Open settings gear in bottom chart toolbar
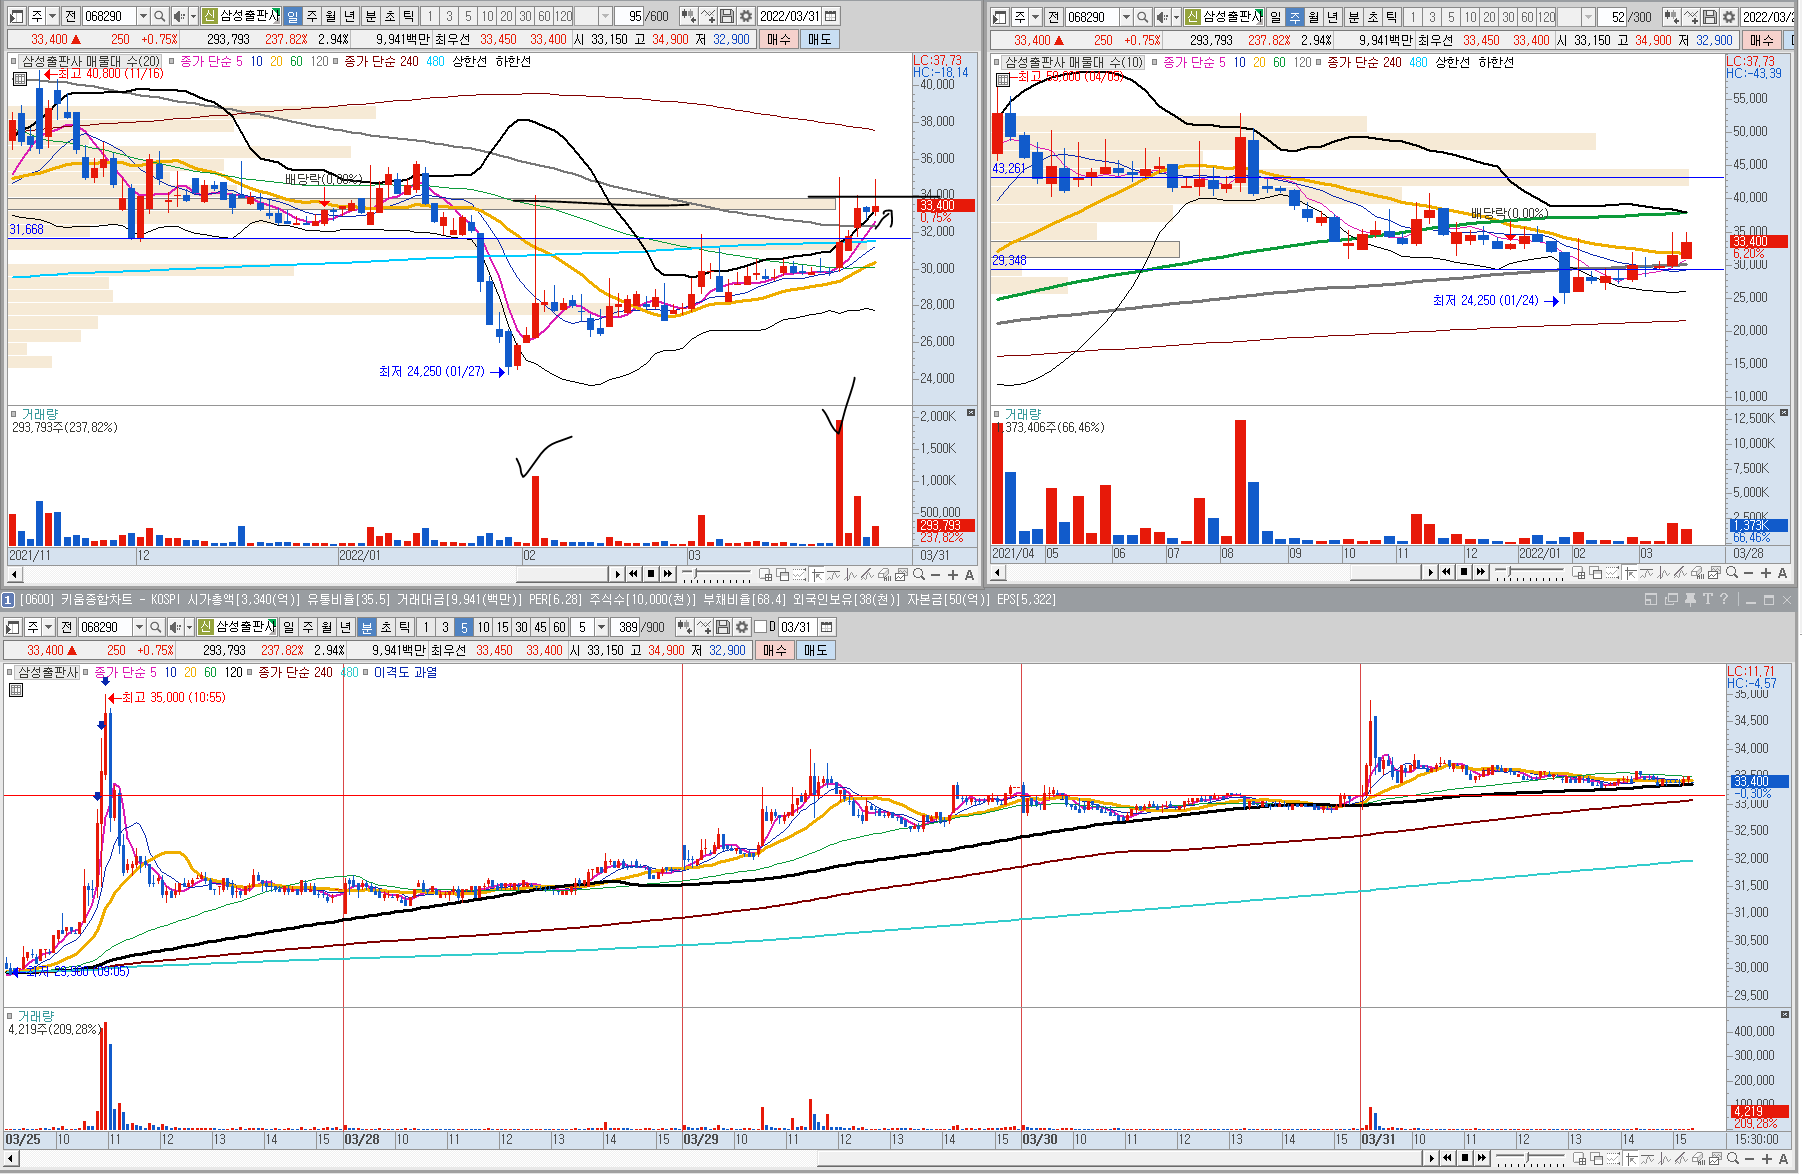 (x=742, y=627)
